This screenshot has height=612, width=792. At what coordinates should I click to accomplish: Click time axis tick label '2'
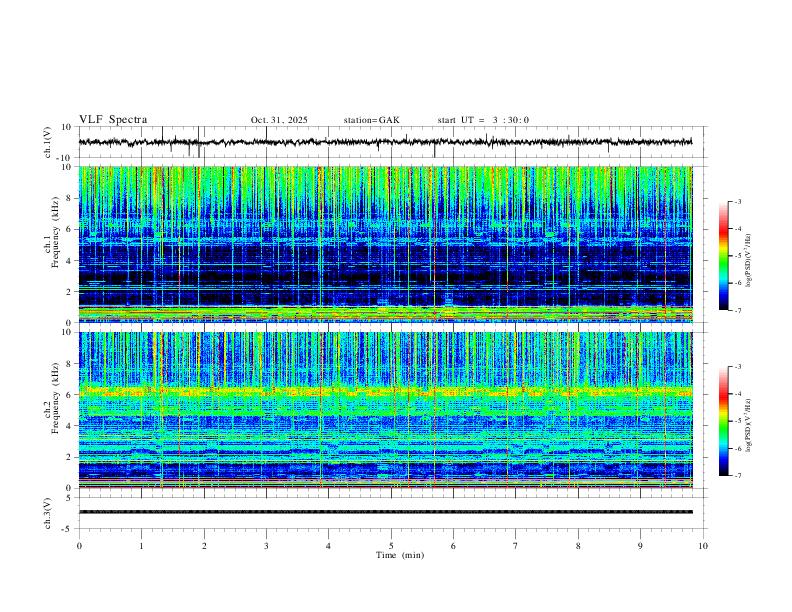tap(204, 546)
